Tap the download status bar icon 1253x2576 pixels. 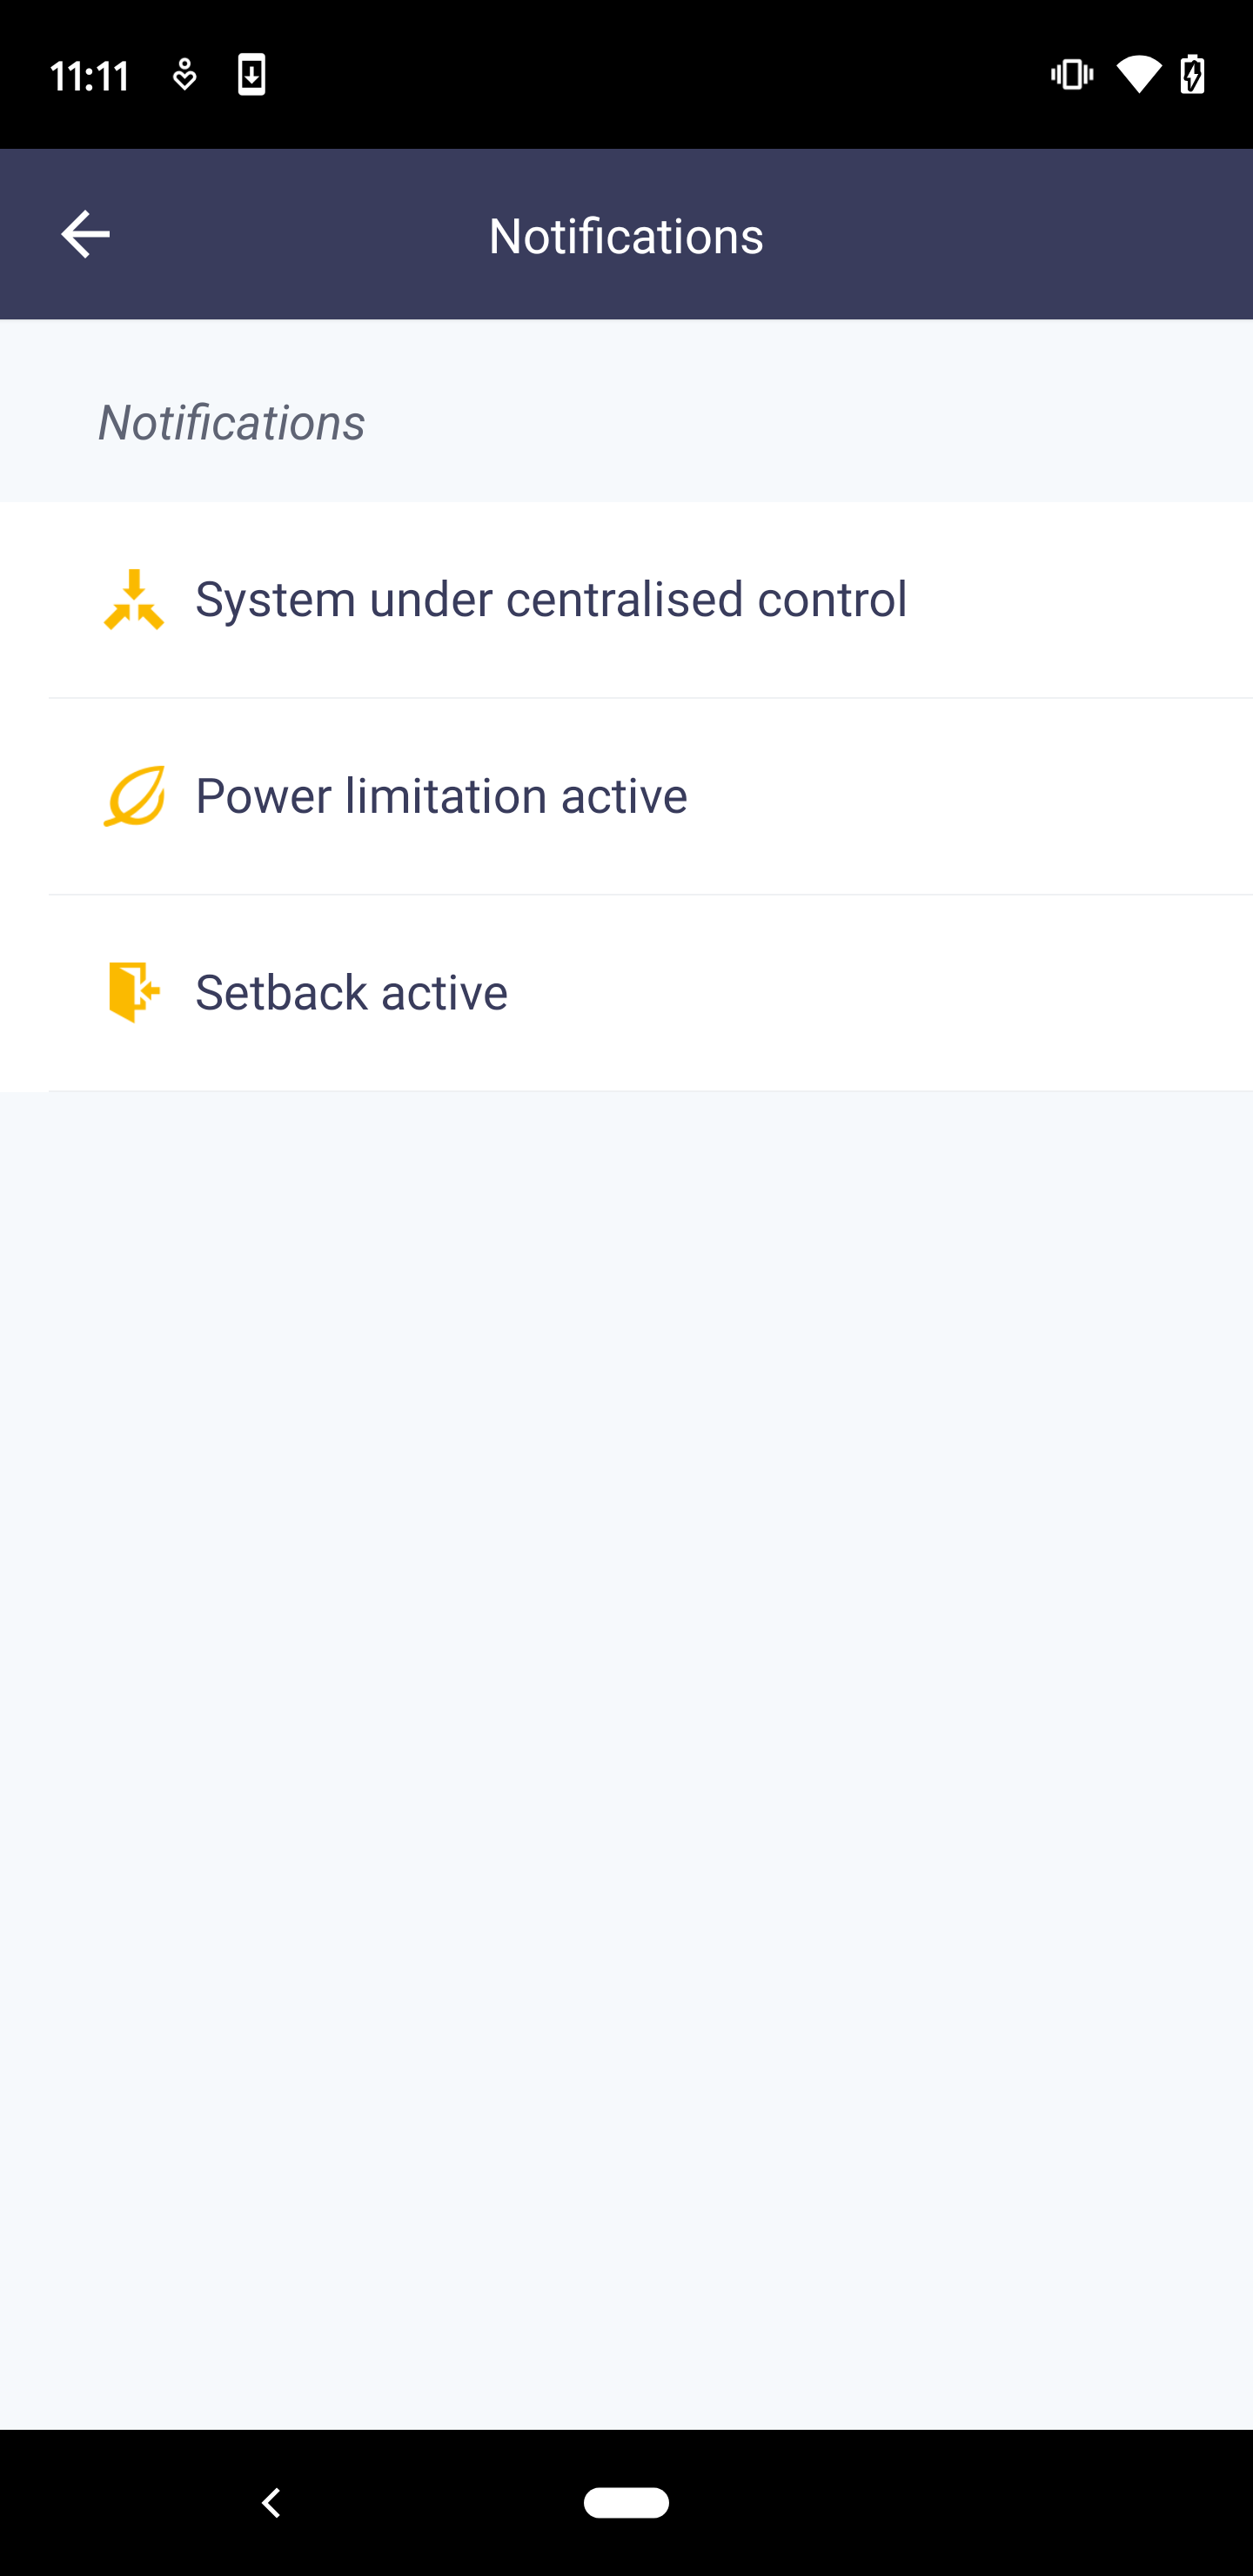point(251,75)
